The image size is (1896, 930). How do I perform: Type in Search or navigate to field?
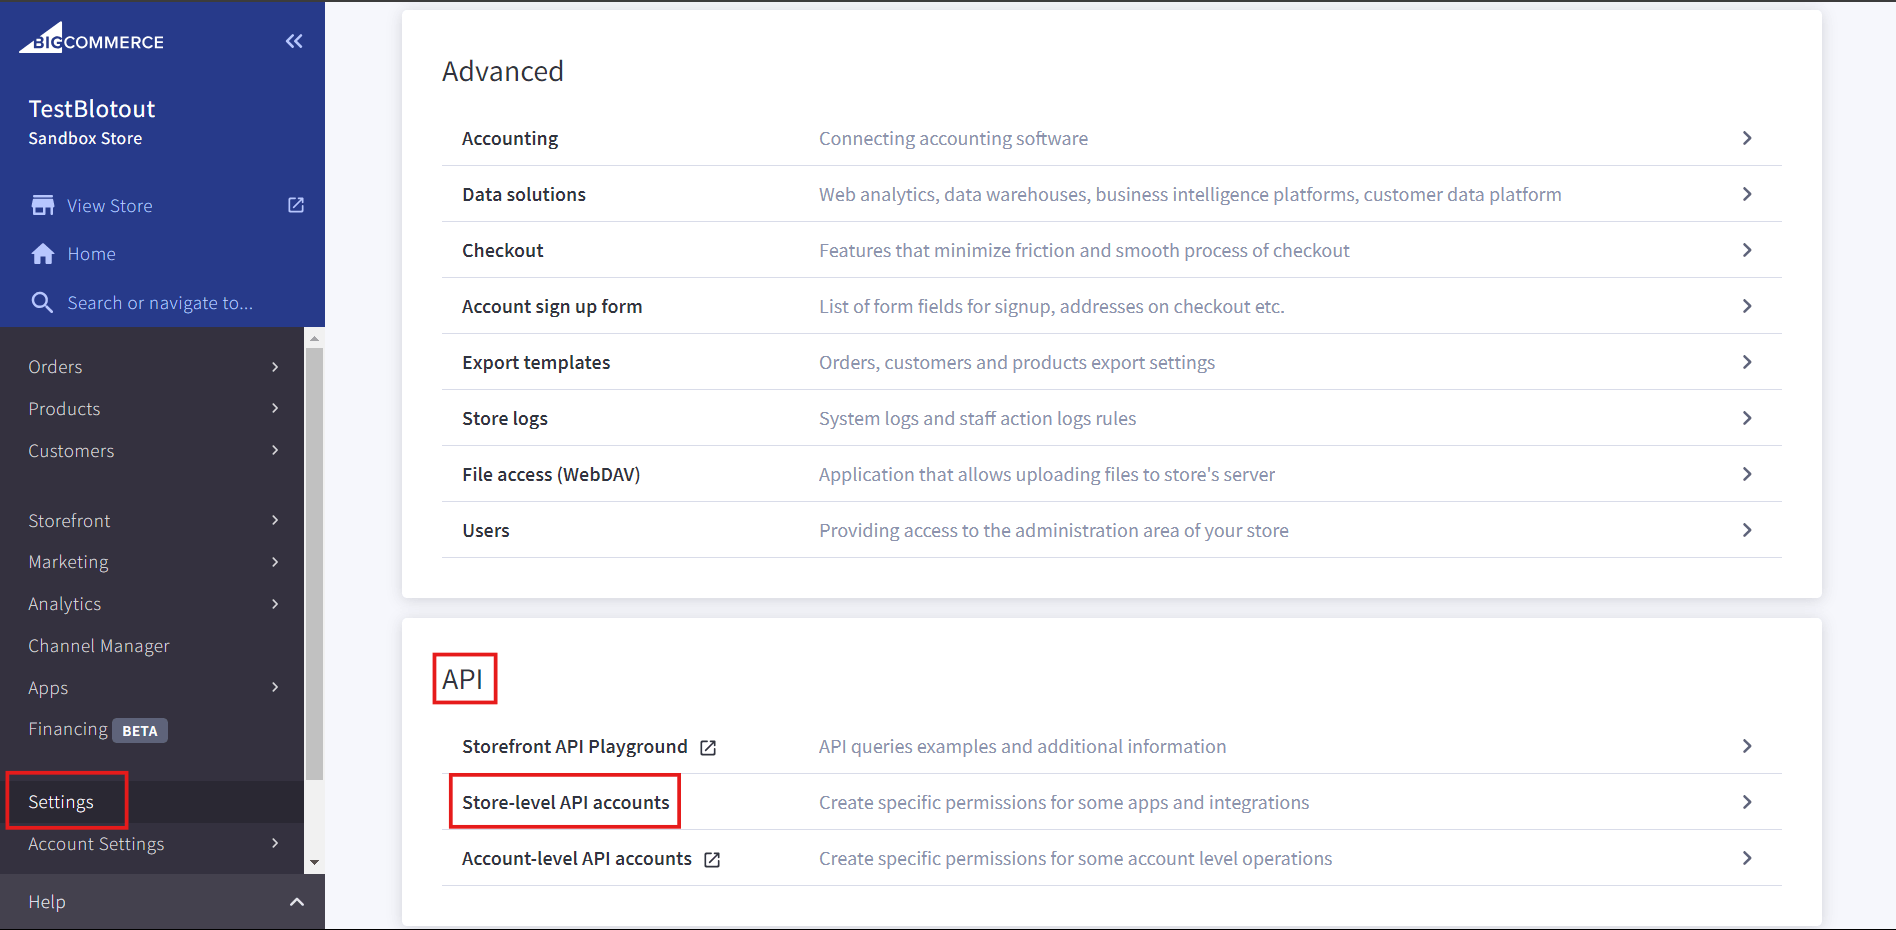pos(160,303)
